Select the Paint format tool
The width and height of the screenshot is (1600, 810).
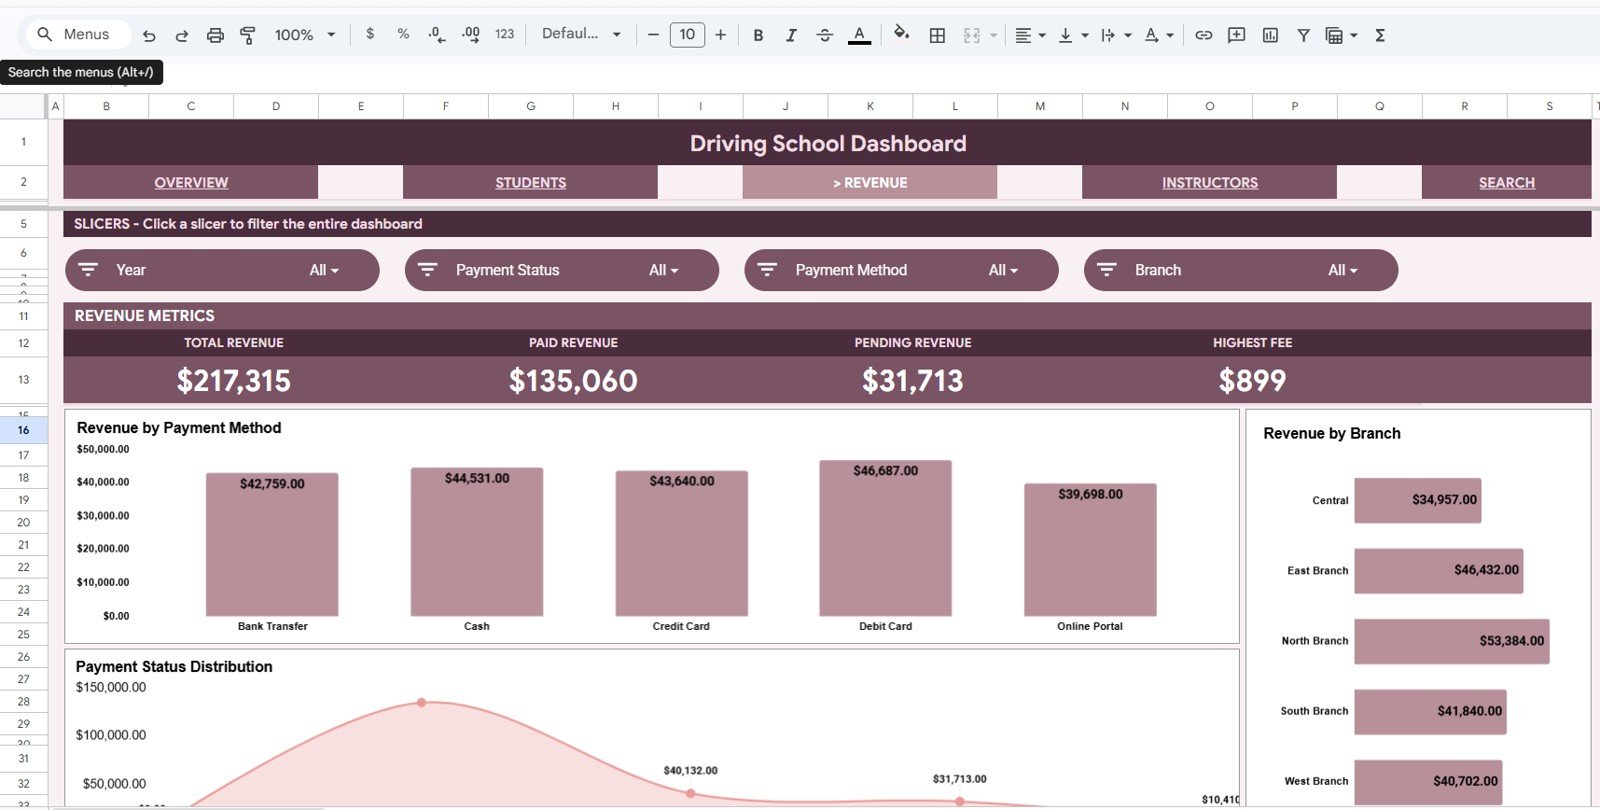pyautogui.click(x=248, y=35)
